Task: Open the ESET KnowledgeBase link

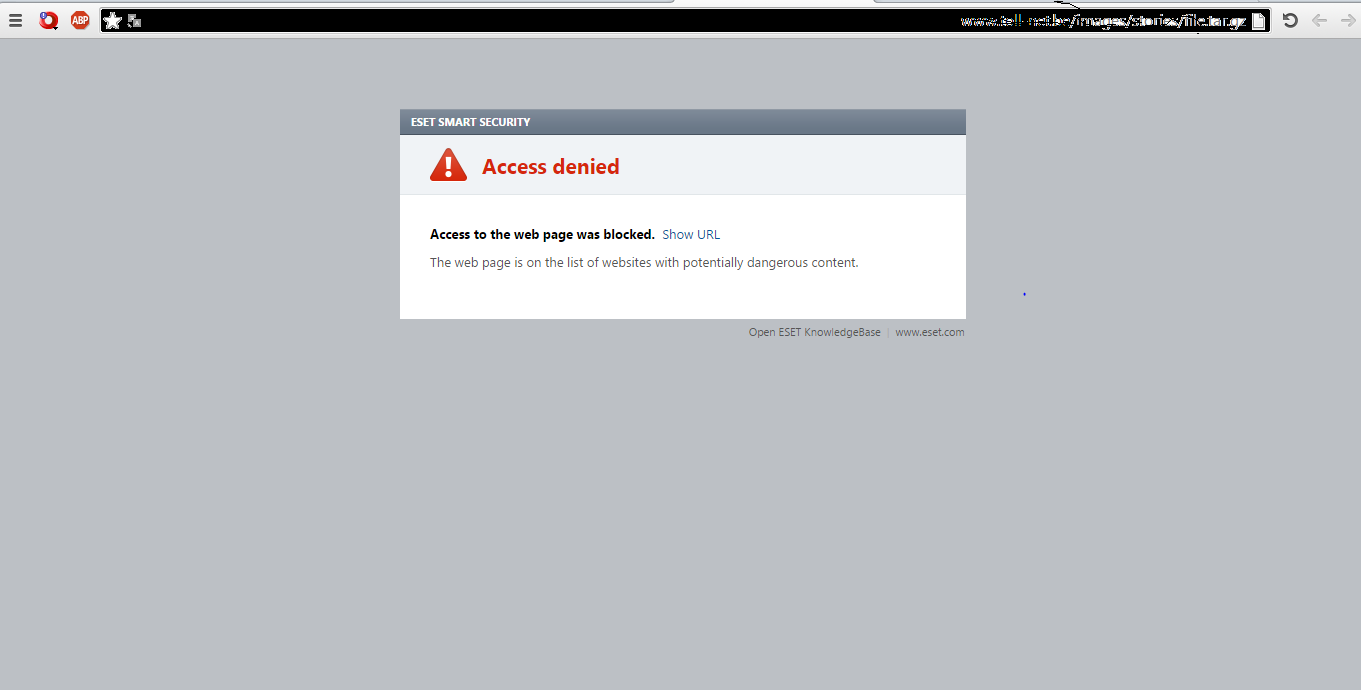Action: (x=815, y=332)
